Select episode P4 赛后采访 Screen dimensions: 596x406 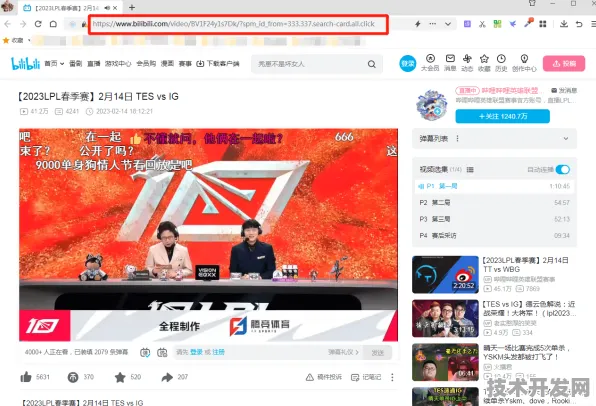494,236
